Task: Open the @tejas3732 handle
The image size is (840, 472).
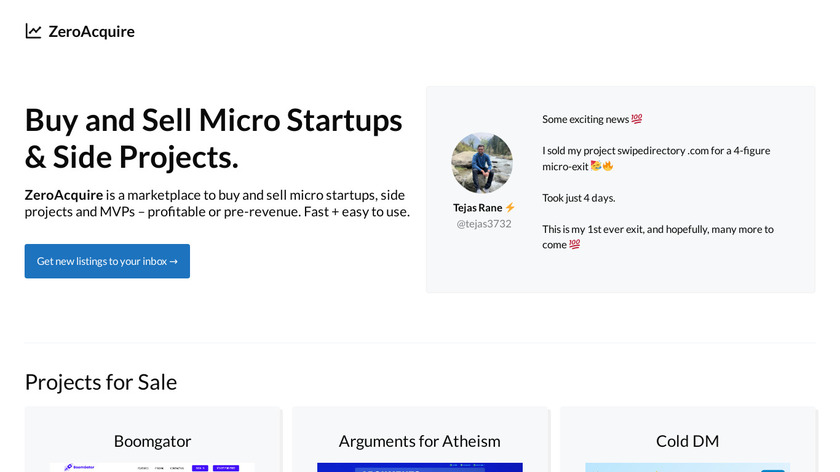Action: point(483,223)
